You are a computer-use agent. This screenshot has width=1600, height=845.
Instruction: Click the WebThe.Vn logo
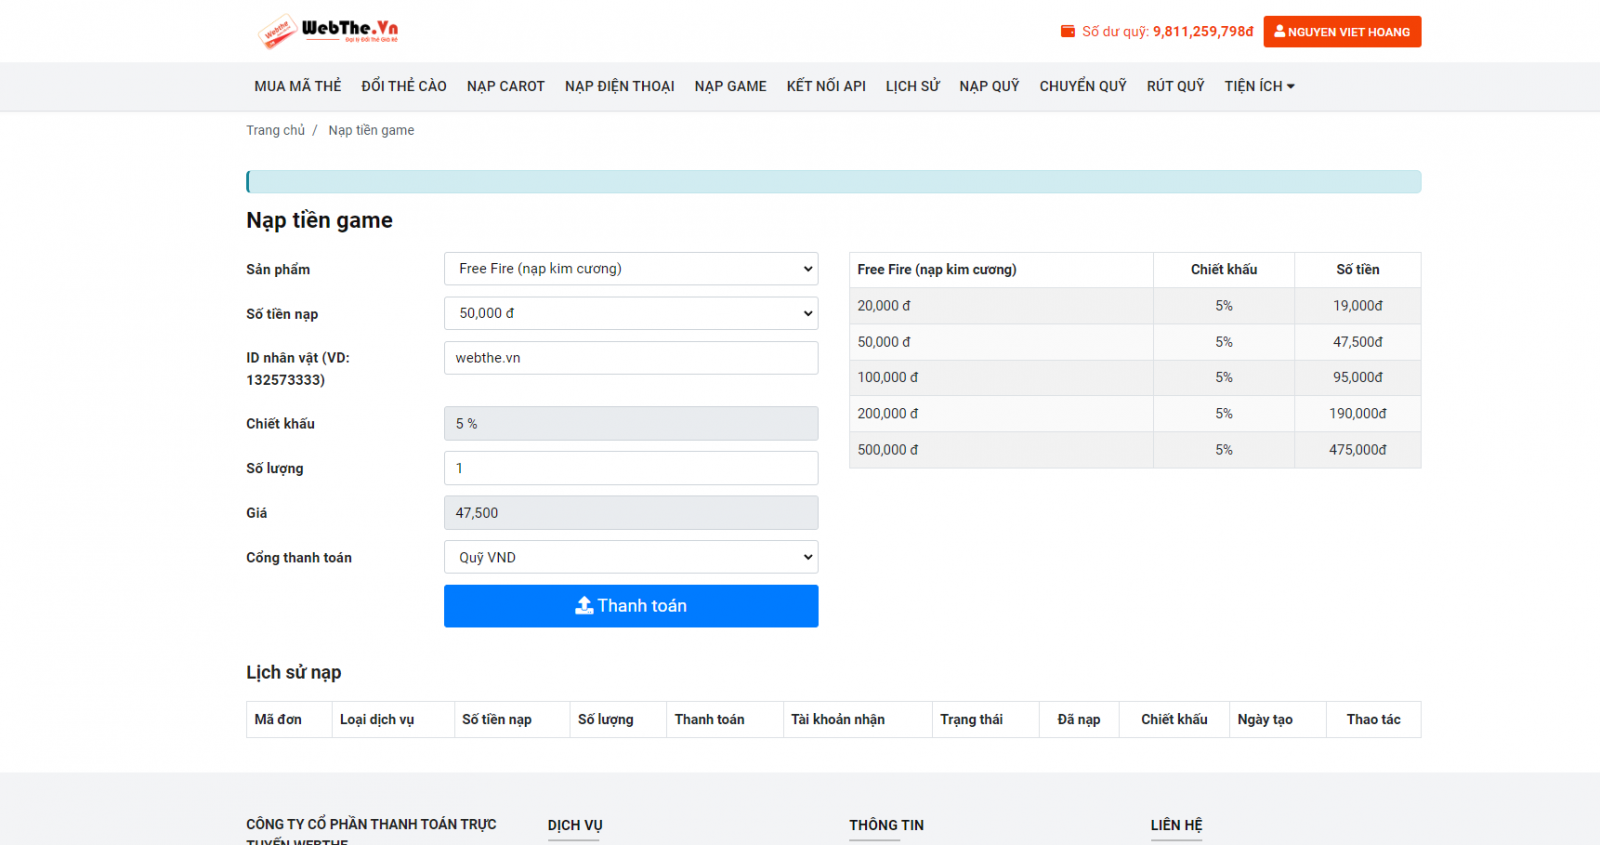point(328,31)
